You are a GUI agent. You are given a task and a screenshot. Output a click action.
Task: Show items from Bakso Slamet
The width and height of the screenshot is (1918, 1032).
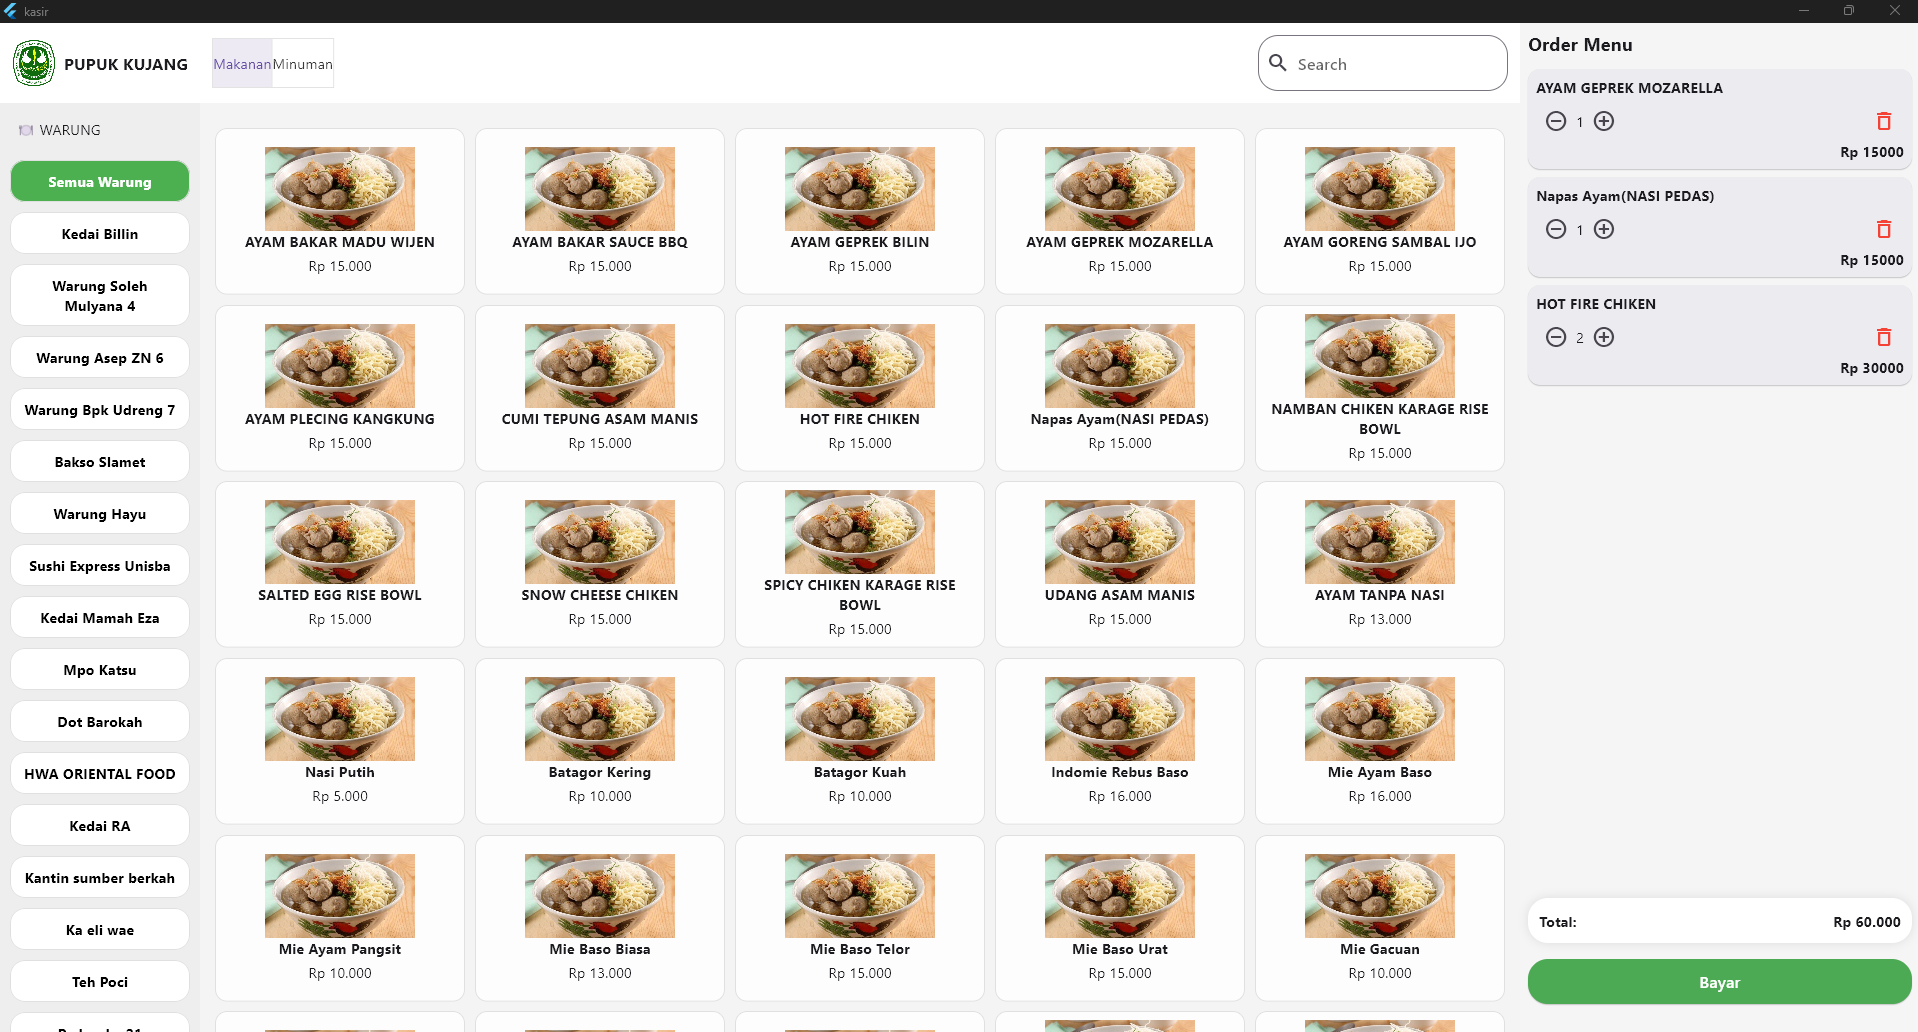pos(100,462)
